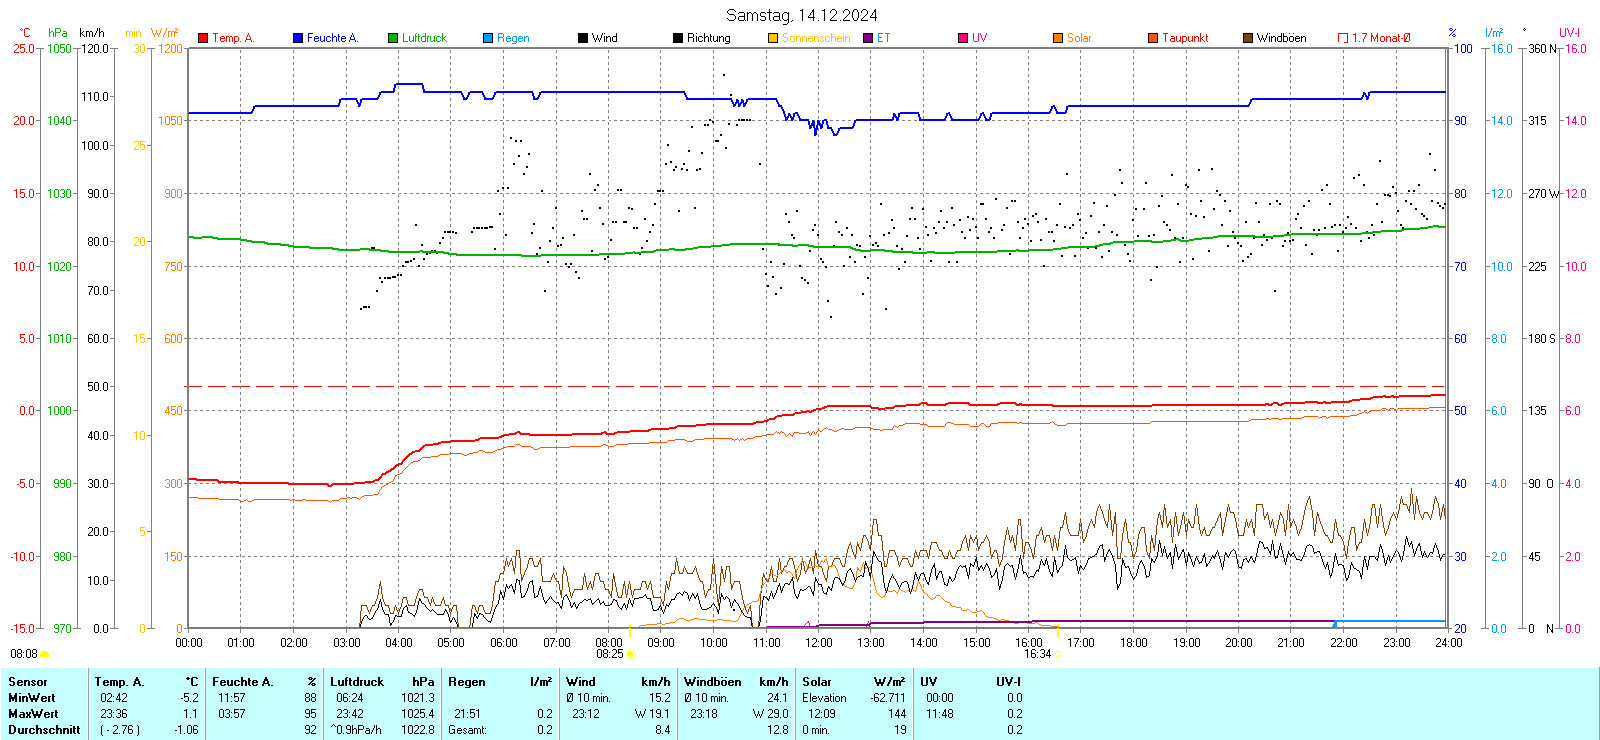
Task: Click the green Luftdruck legend square
Action: (x=393, y=38)
